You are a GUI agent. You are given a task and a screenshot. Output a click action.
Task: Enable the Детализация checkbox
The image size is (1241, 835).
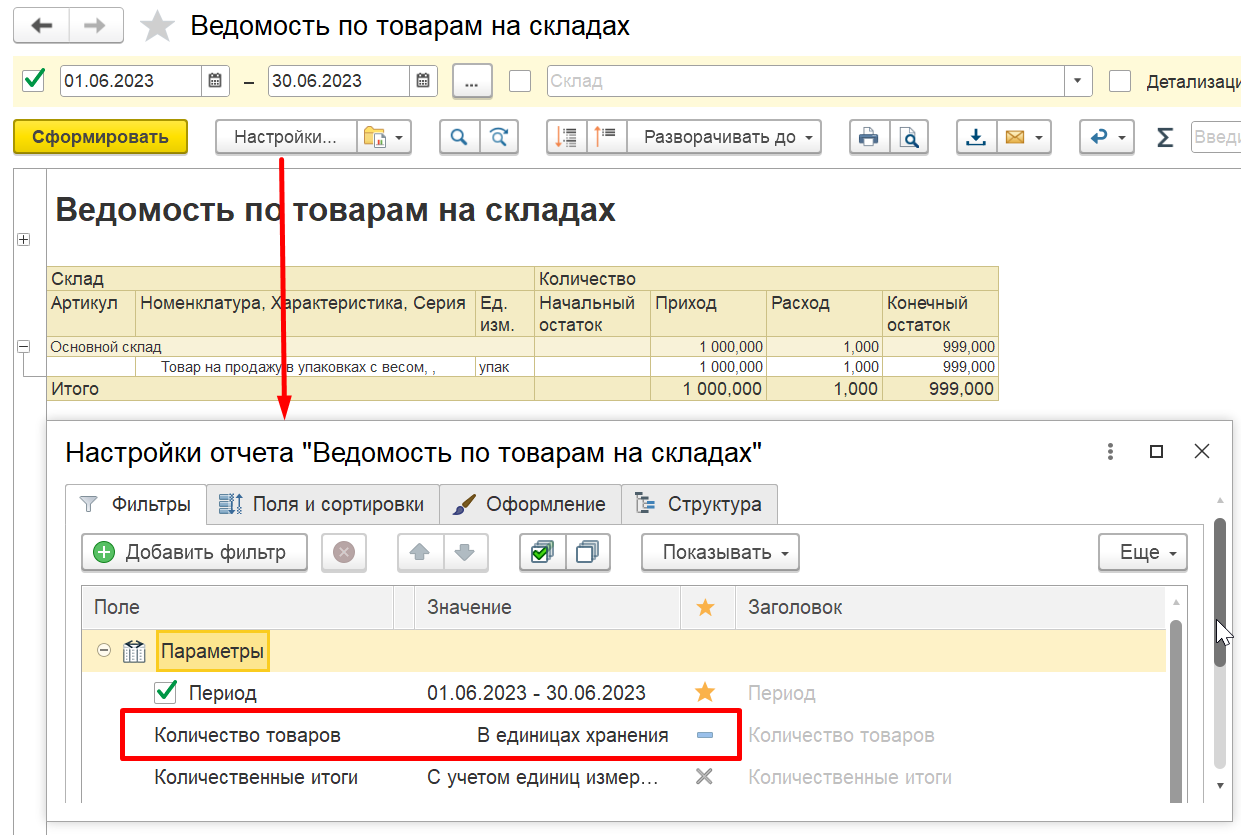click(x=1120, y=81)
